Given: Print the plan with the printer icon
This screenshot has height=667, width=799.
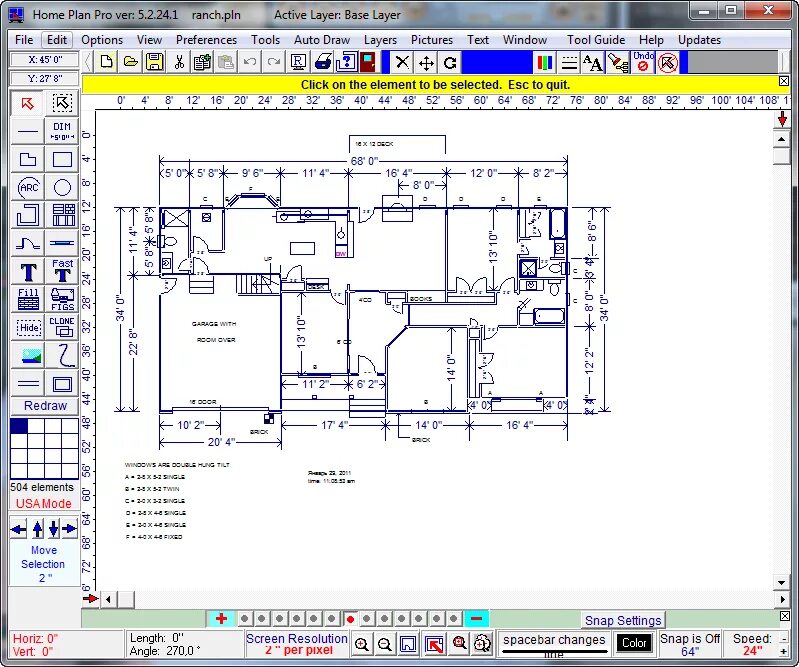Looking at the screenshot, I should coord(323,63).
